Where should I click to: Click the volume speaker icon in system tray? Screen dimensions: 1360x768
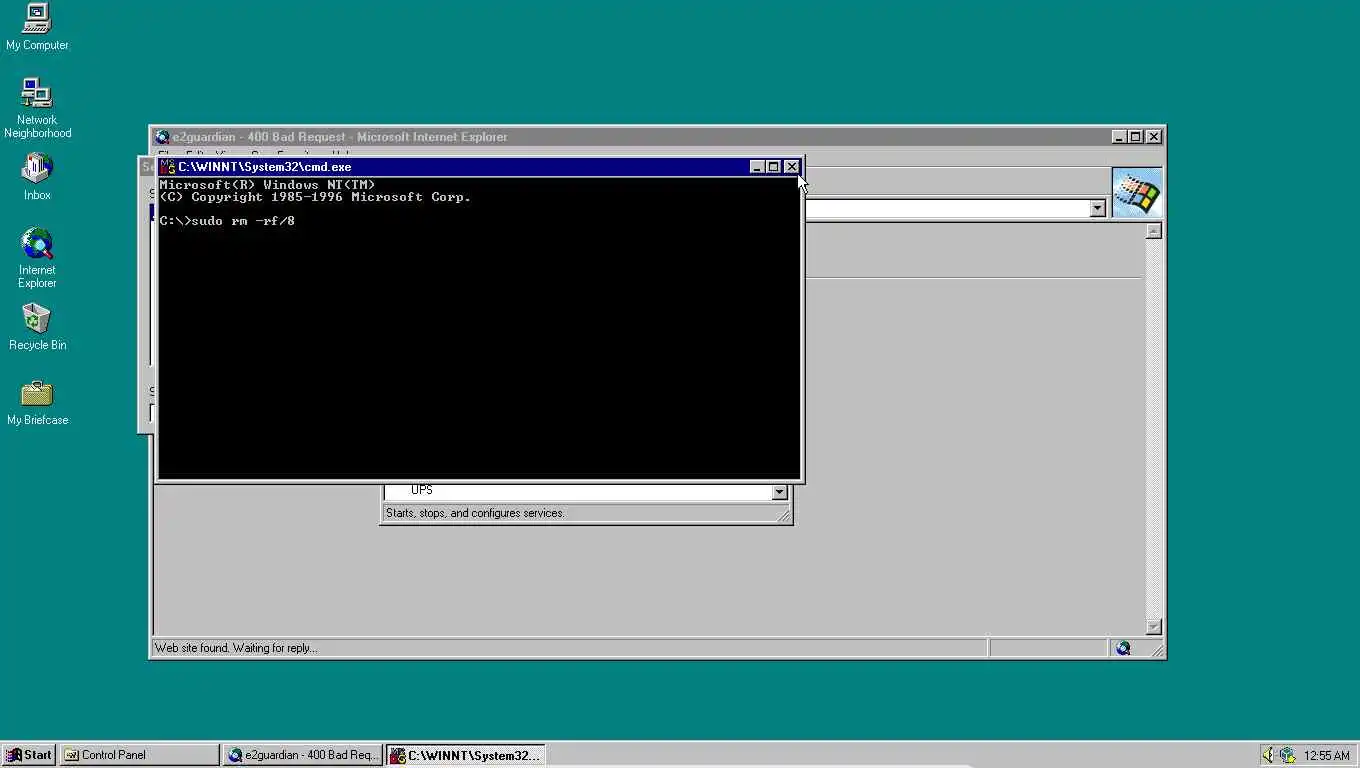click(x=1268, y=755)
